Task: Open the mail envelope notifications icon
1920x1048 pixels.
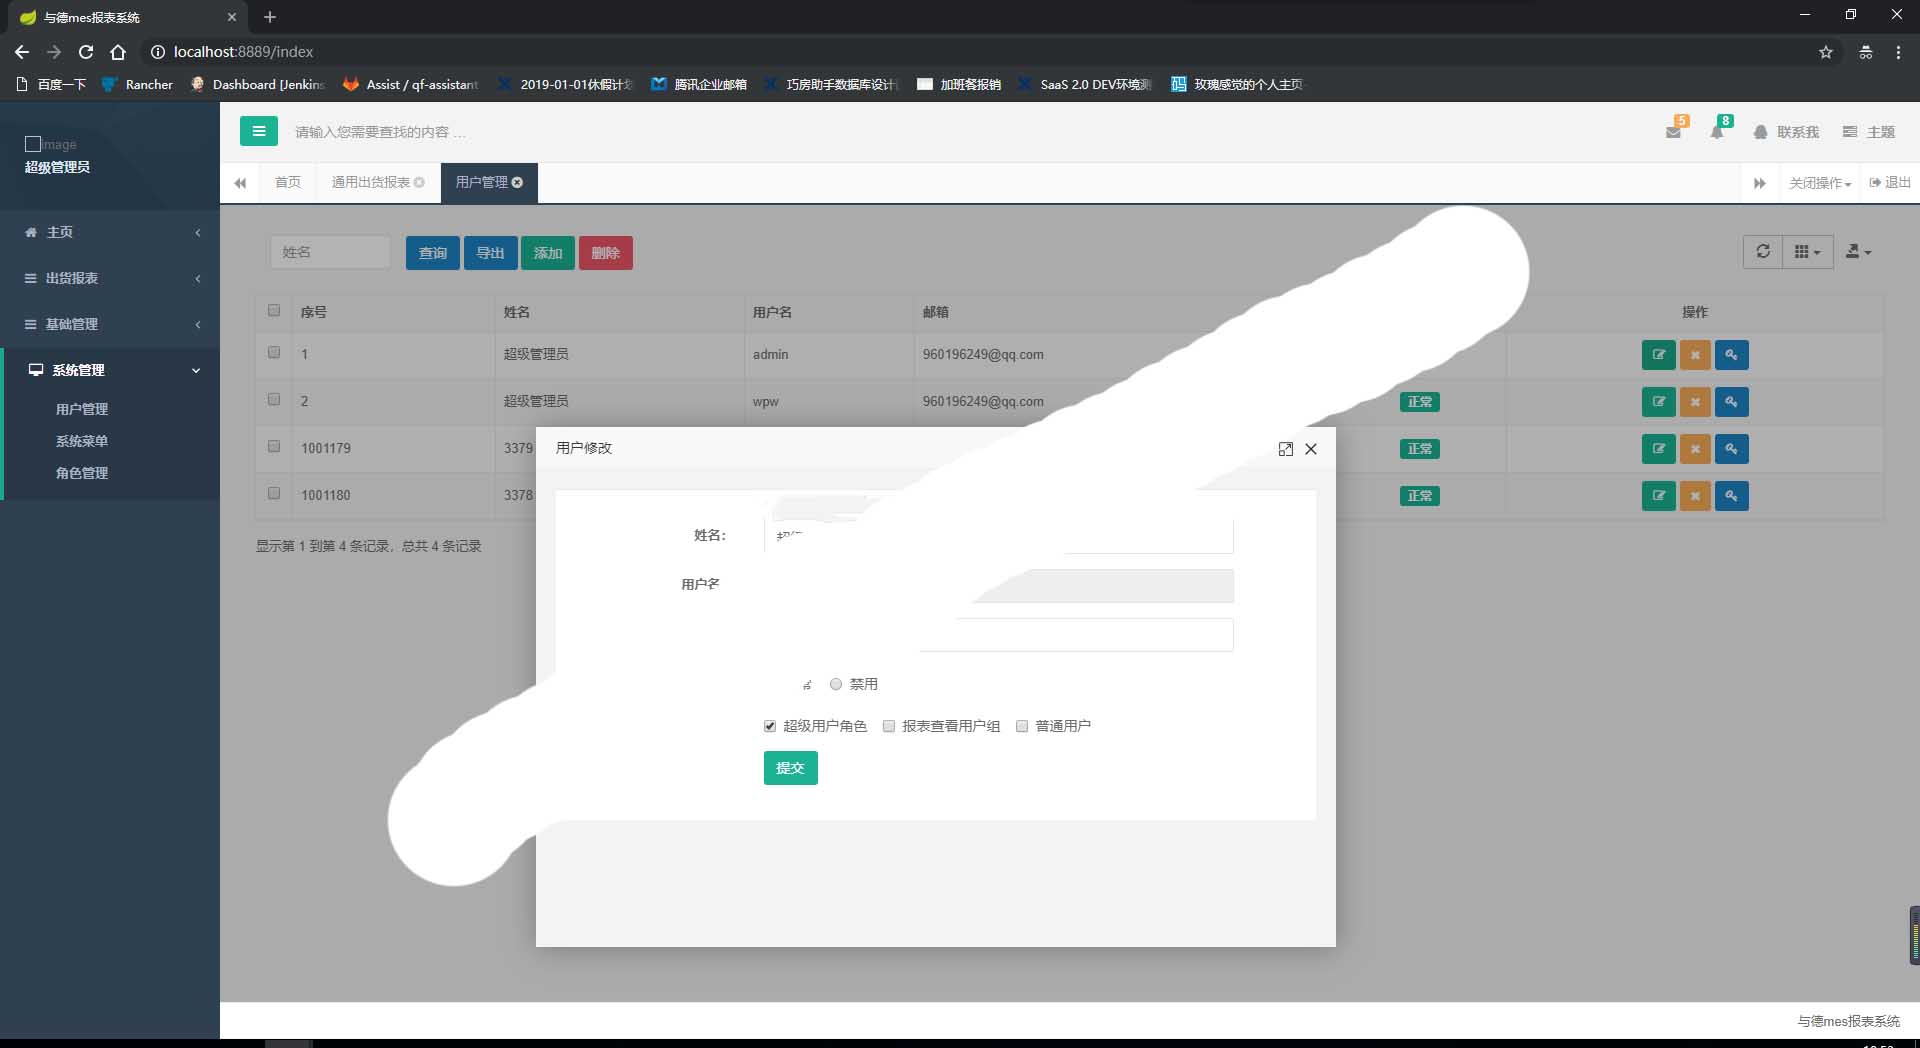Action: [x=1673, y=132]
